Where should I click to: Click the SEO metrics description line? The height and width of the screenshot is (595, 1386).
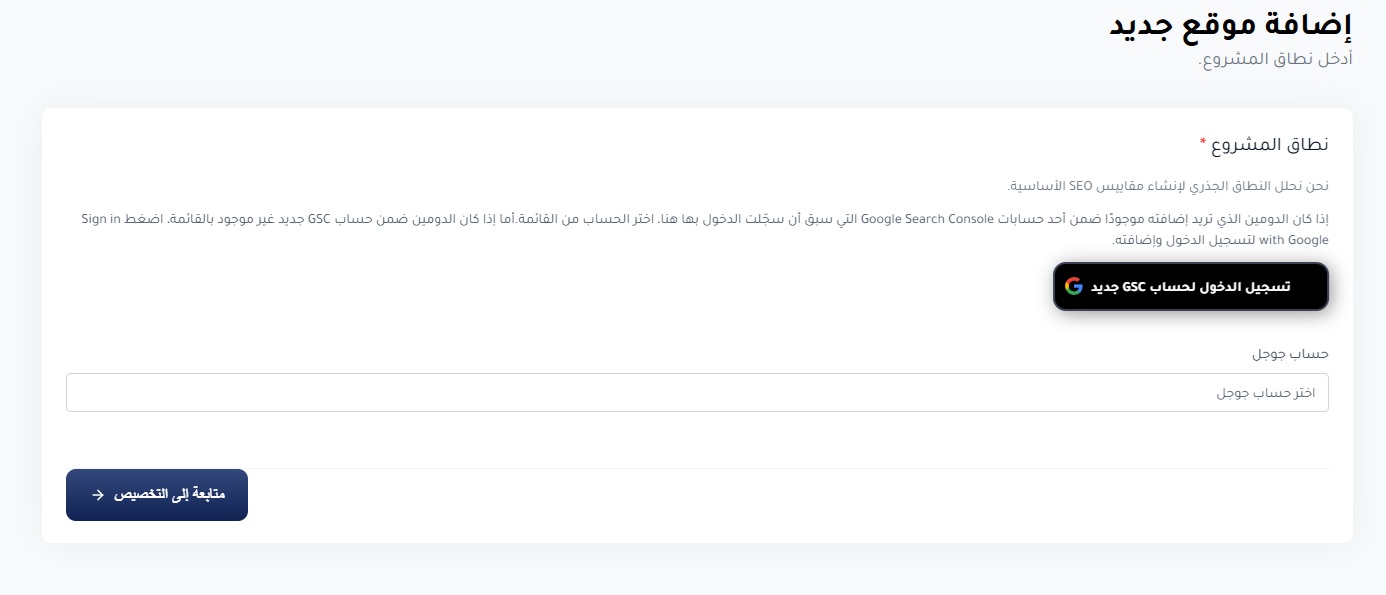1168,187
